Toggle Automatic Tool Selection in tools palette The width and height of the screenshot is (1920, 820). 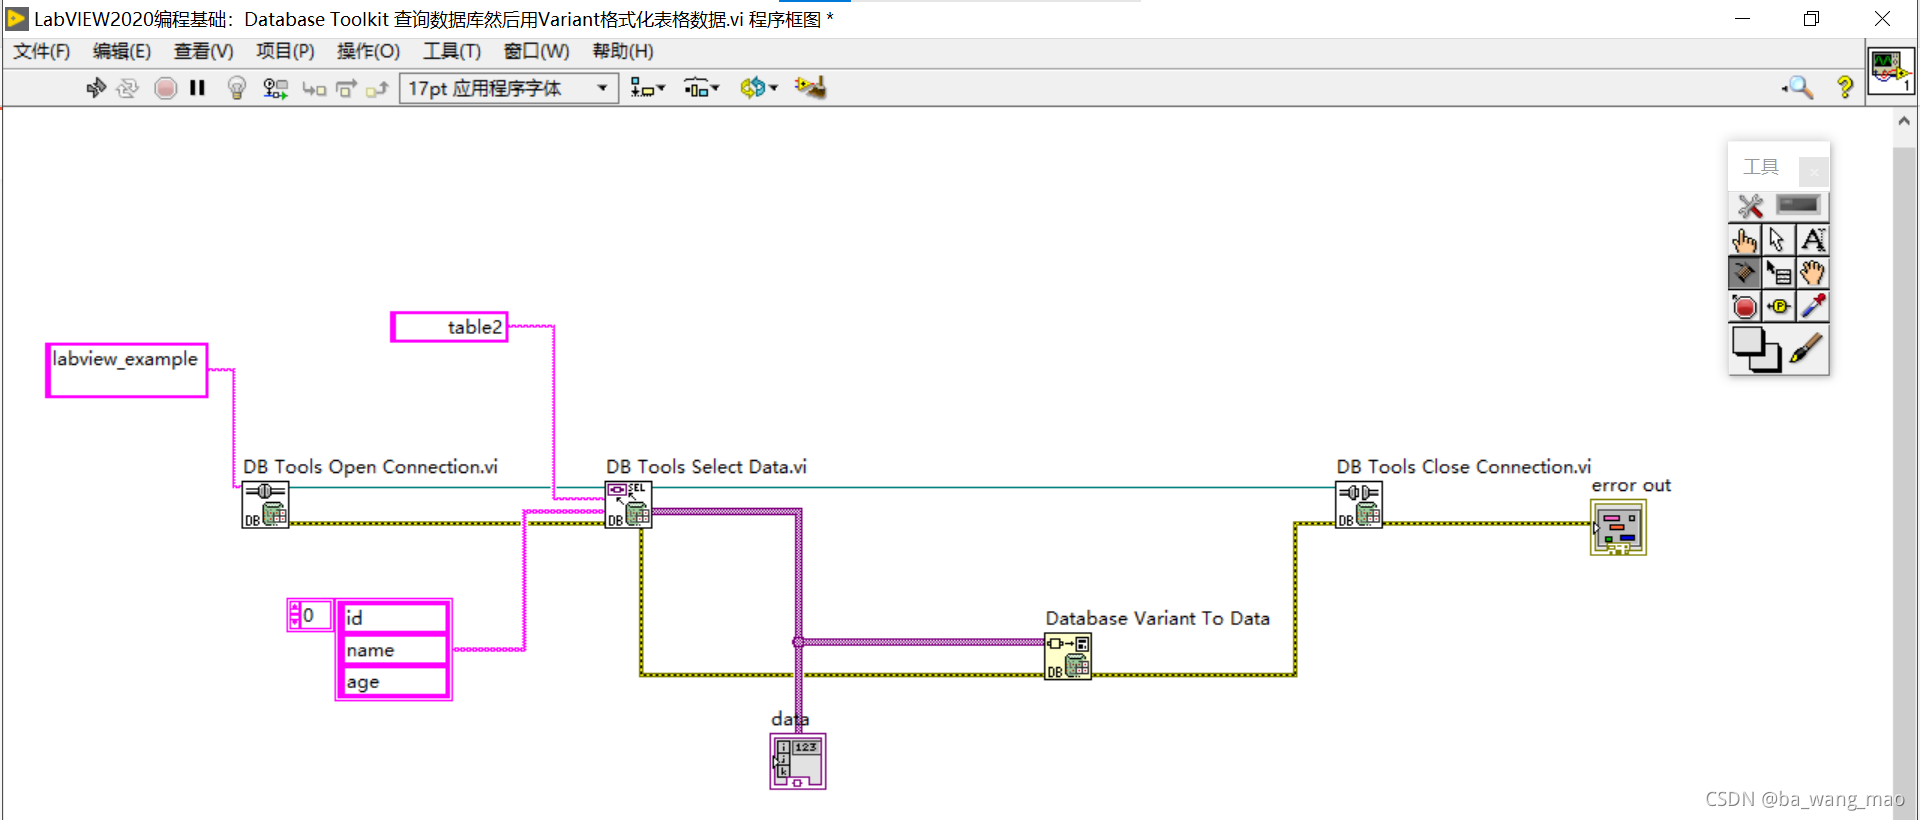point(1779,206)
